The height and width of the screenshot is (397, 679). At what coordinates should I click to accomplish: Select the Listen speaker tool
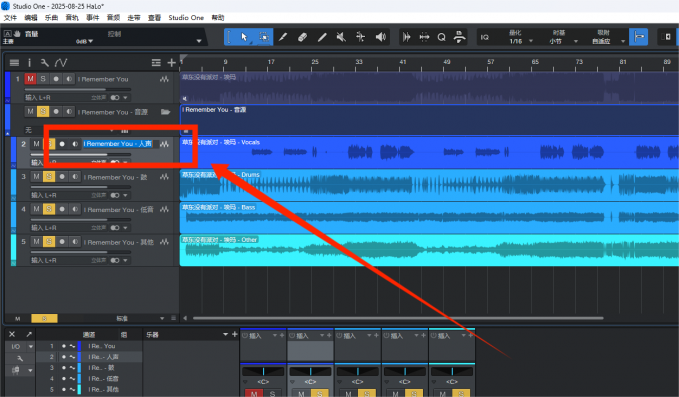[x=381, y=37]
